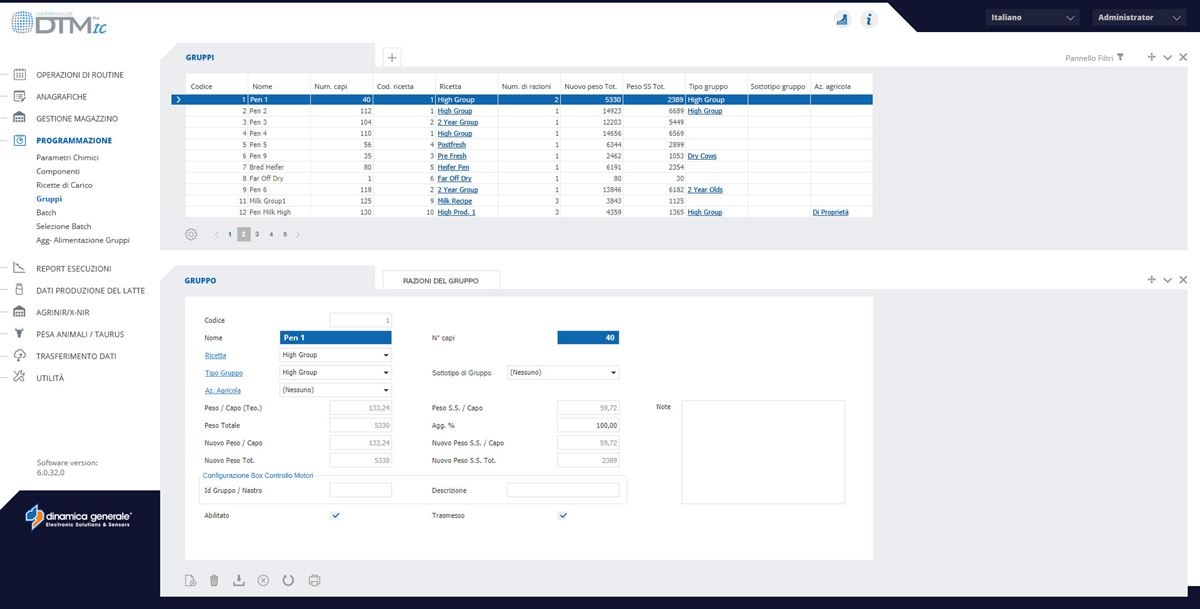
Task: Open Gestione Magazzino sidebar section
Action: 77,119
